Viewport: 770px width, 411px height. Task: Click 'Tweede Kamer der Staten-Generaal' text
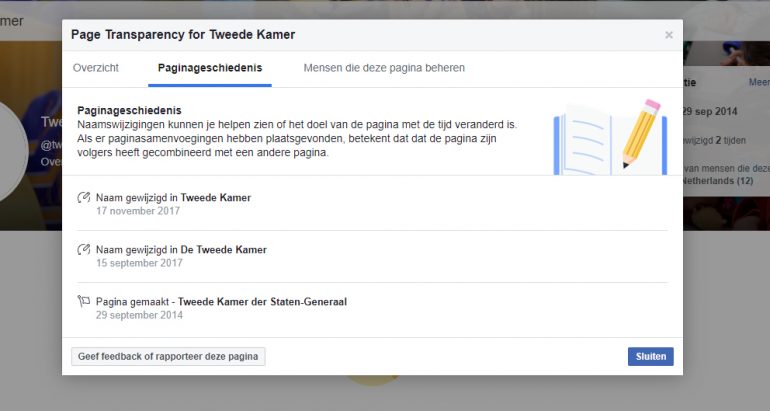(262, 301)
